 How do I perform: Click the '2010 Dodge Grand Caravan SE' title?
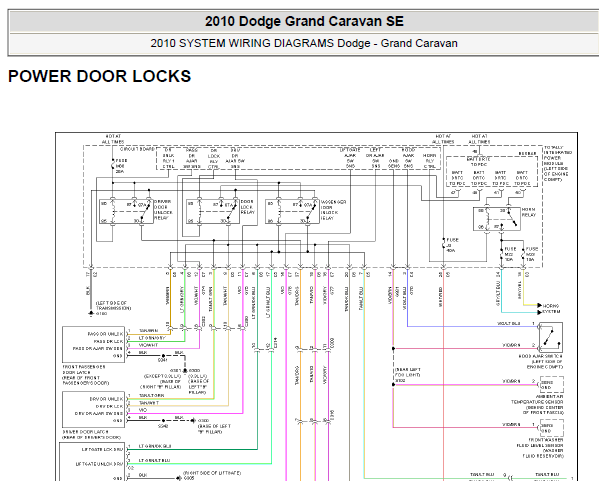[x=304, y=21]
